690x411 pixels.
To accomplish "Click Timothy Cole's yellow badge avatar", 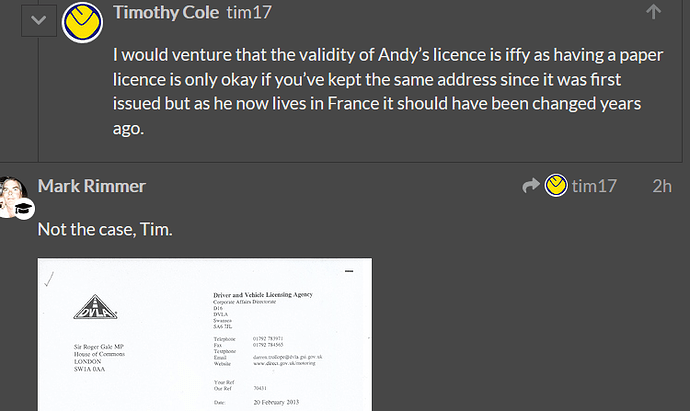I will 83,21.
